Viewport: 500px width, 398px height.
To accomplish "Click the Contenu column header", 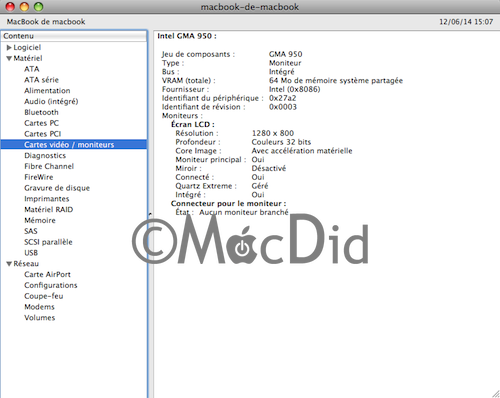I will [x=74, y=36].
